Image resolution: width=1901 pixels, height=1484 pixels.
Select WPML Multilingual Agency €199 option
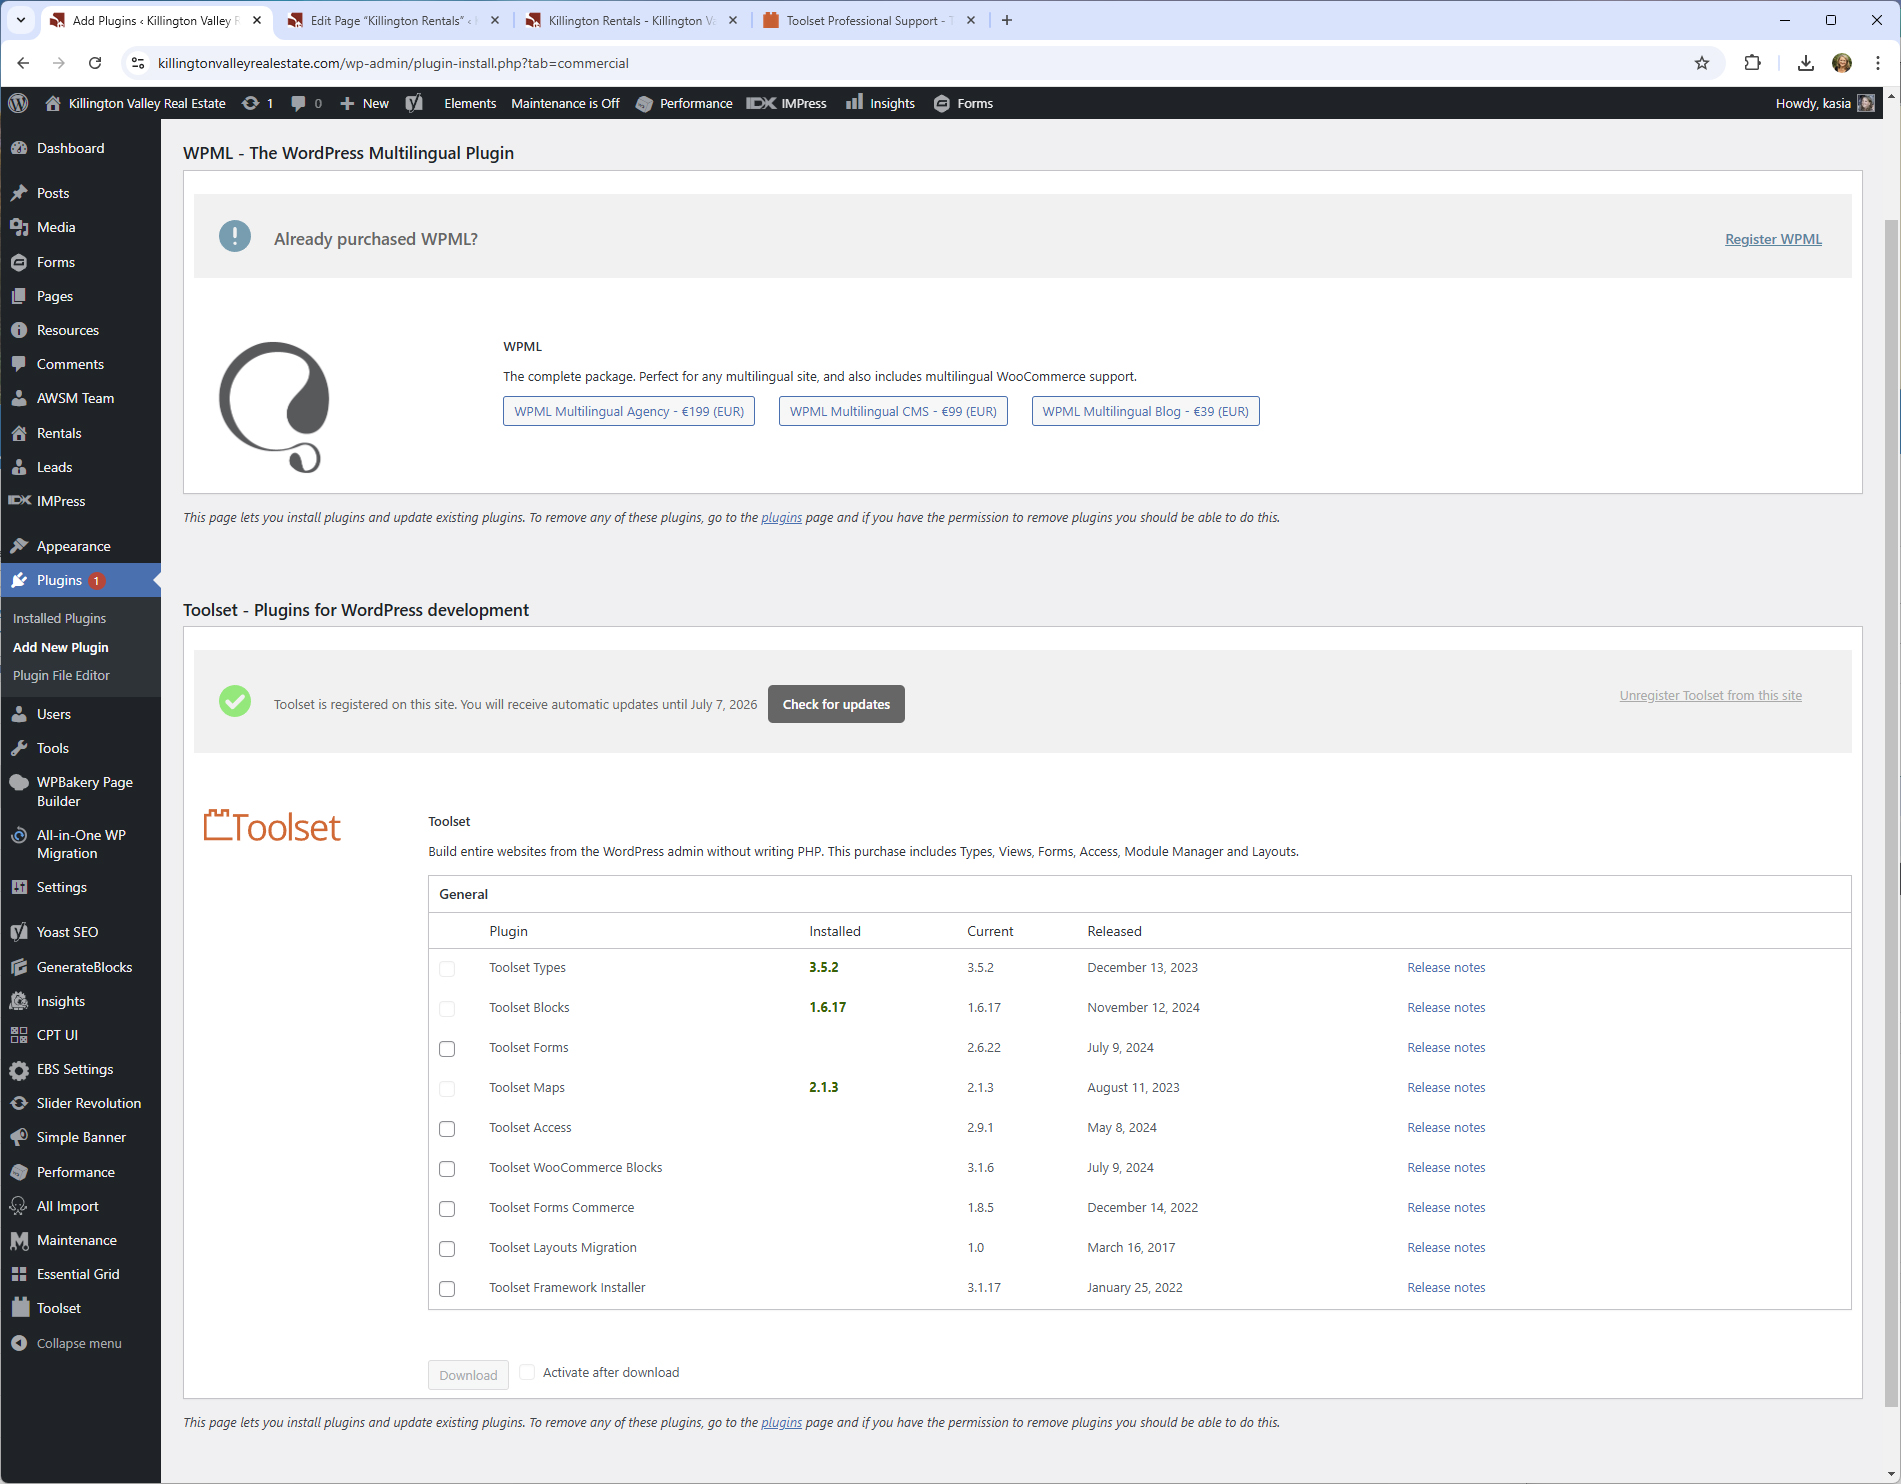pyautogui.click(x=629, y=411)
